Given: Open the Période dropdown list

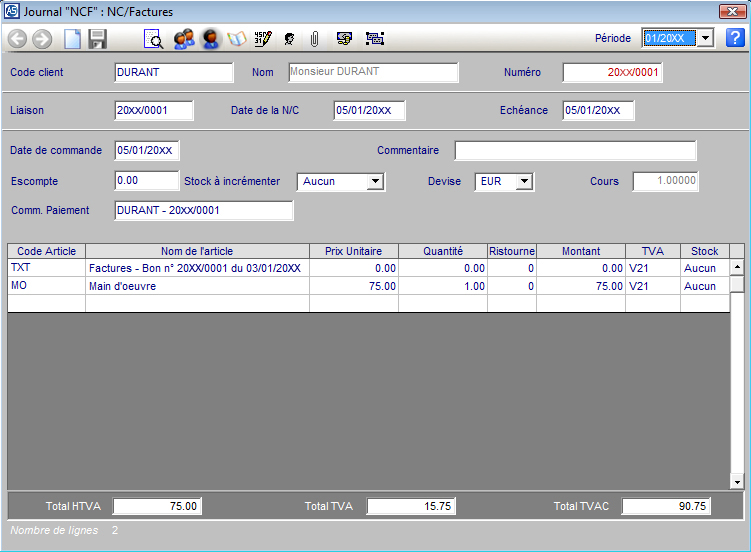Looking at the screenshot, I should tap(704, 38).
